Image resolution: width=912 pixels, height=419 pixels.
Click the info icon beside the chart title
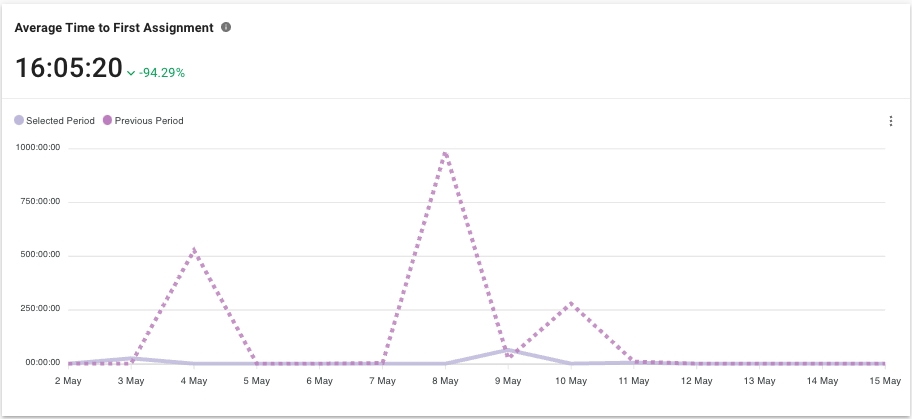point(226,28)
